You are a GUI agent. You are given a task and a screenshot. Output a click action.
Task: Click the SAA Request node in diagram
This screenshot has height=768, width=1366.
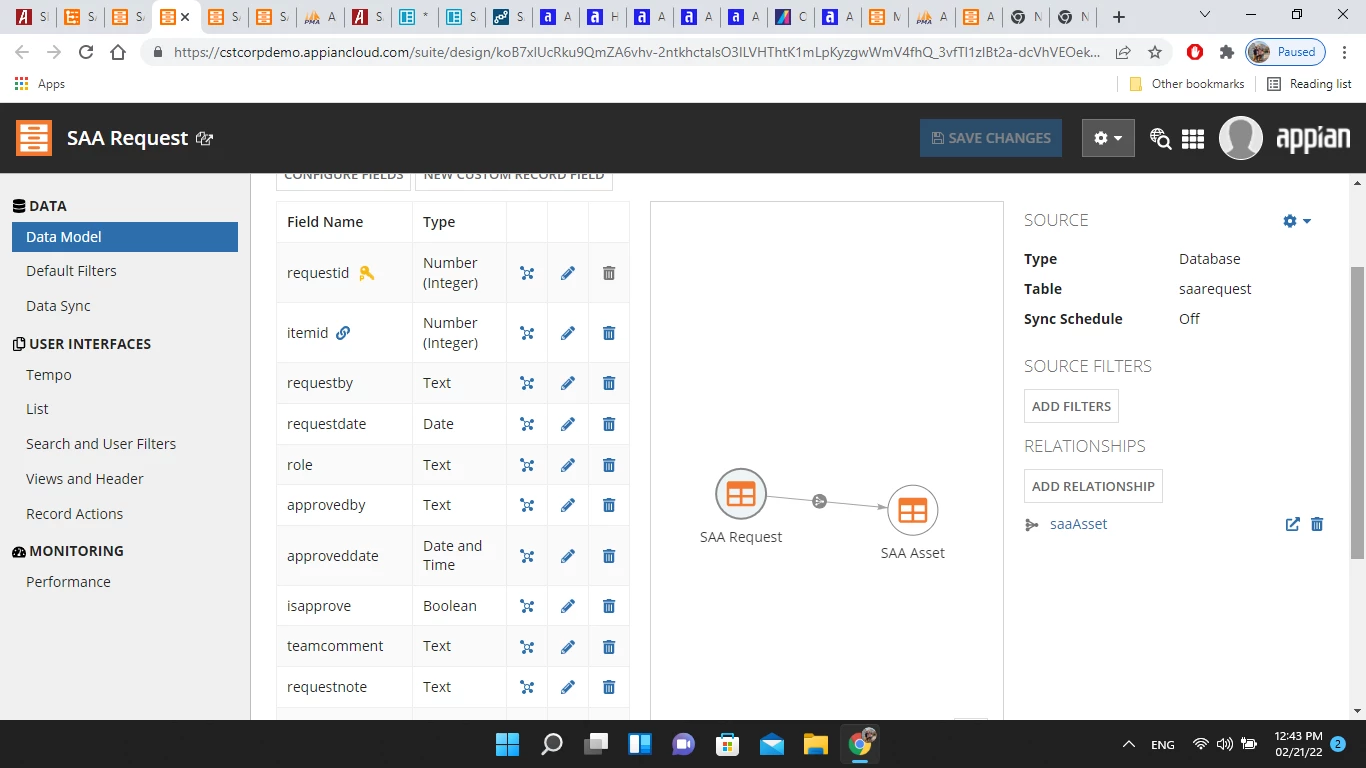741,494
